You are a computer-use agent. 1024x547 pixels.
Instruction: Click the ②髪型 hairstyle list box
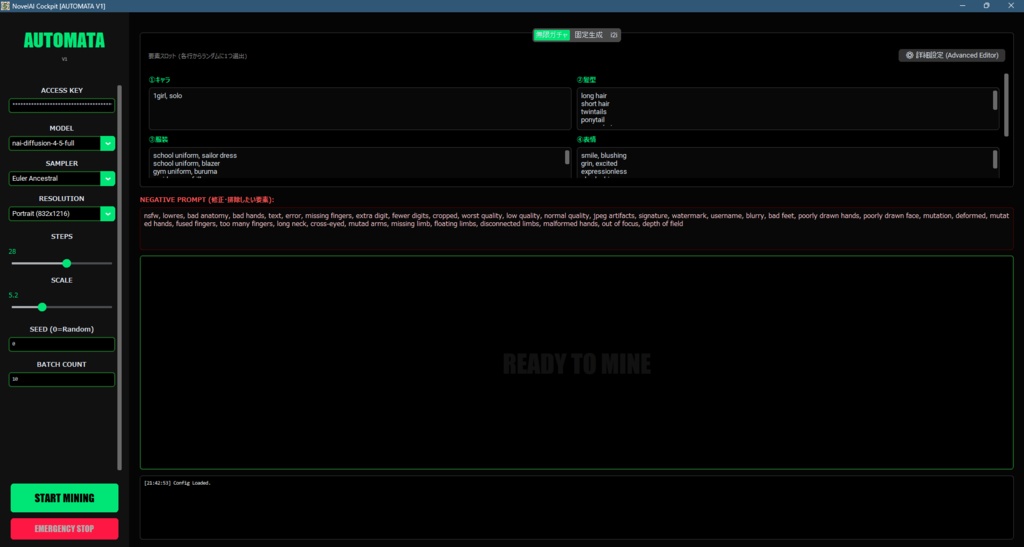[788, 108]
